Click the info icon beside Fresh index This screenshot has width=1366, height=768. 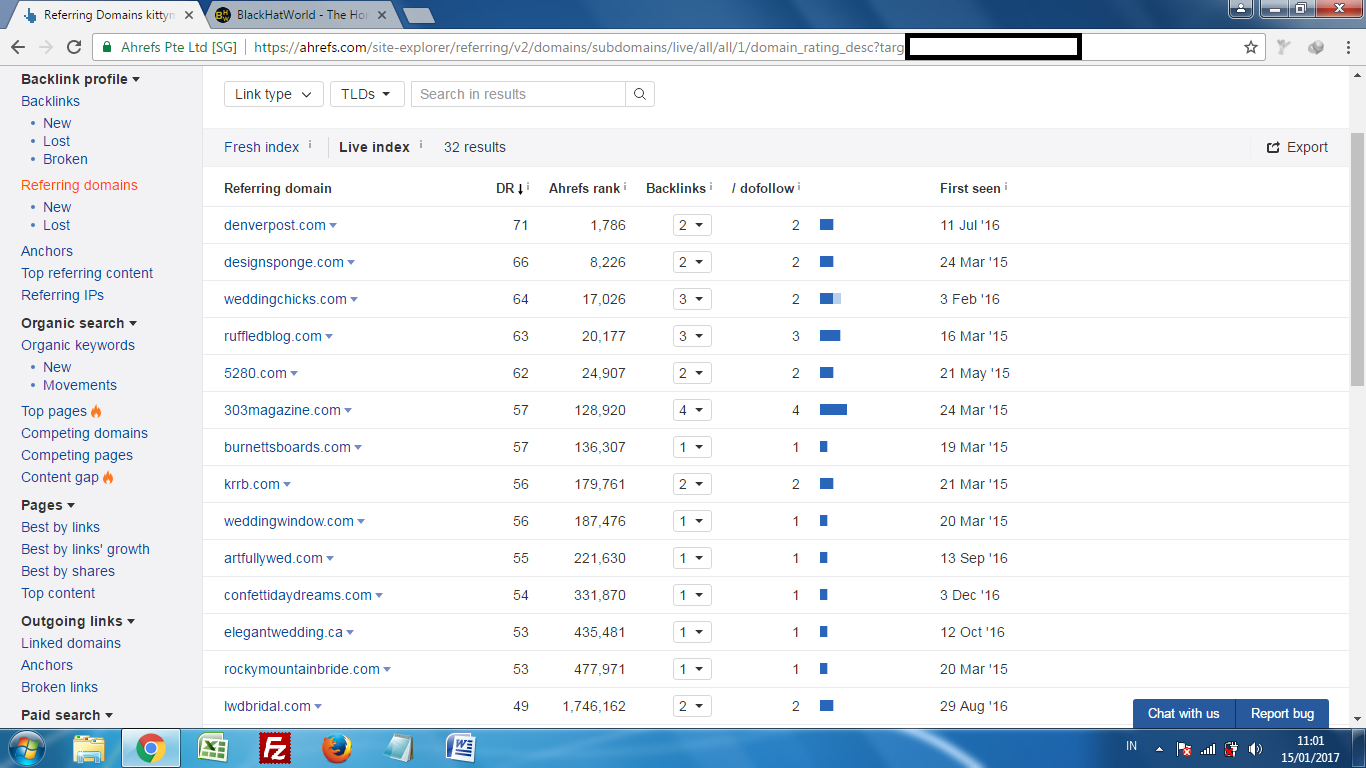pos(310,145)
